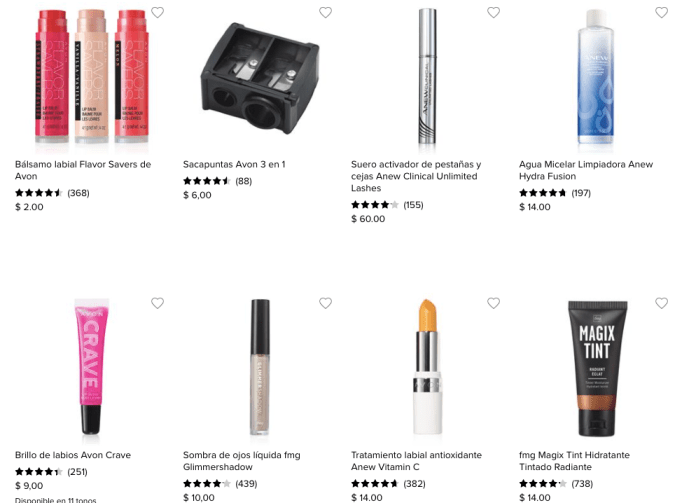The width and height of the screenshot is (675, 503).
Task: Click the pink Crave lip gloss image
Action: (x=91, y=366)
